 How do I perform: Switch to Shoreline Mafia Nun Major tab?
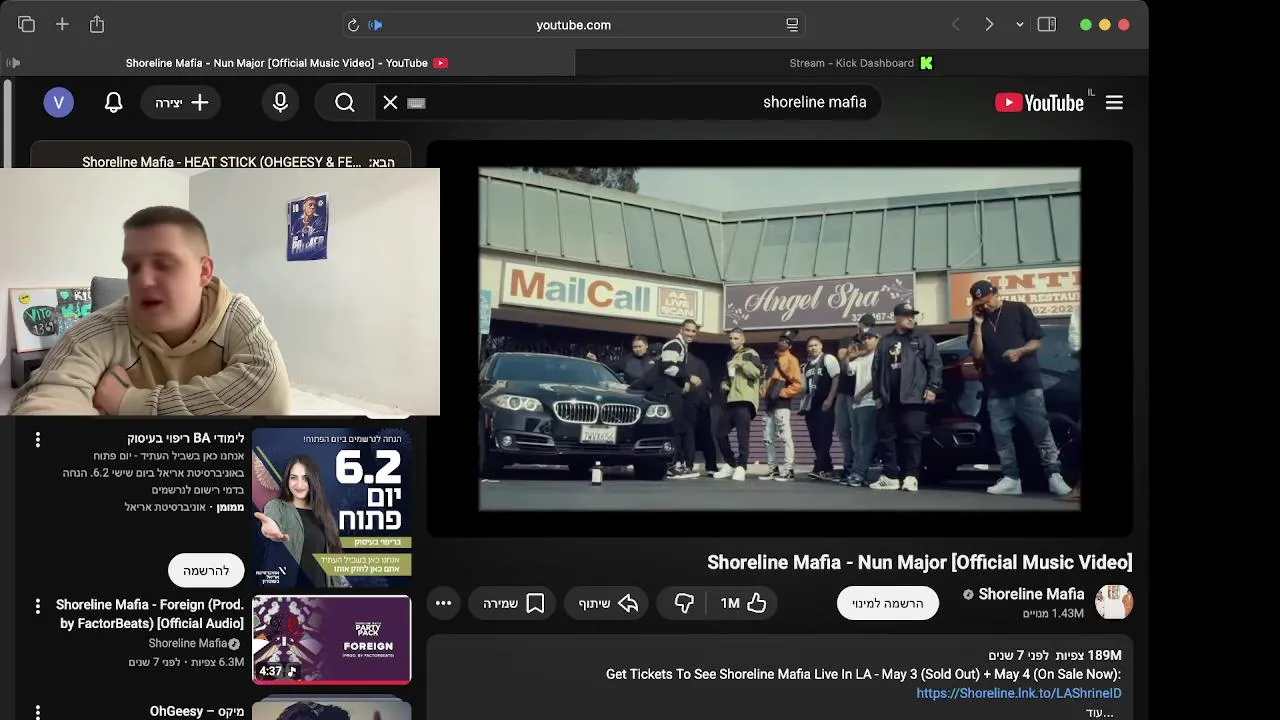(287, 63)
